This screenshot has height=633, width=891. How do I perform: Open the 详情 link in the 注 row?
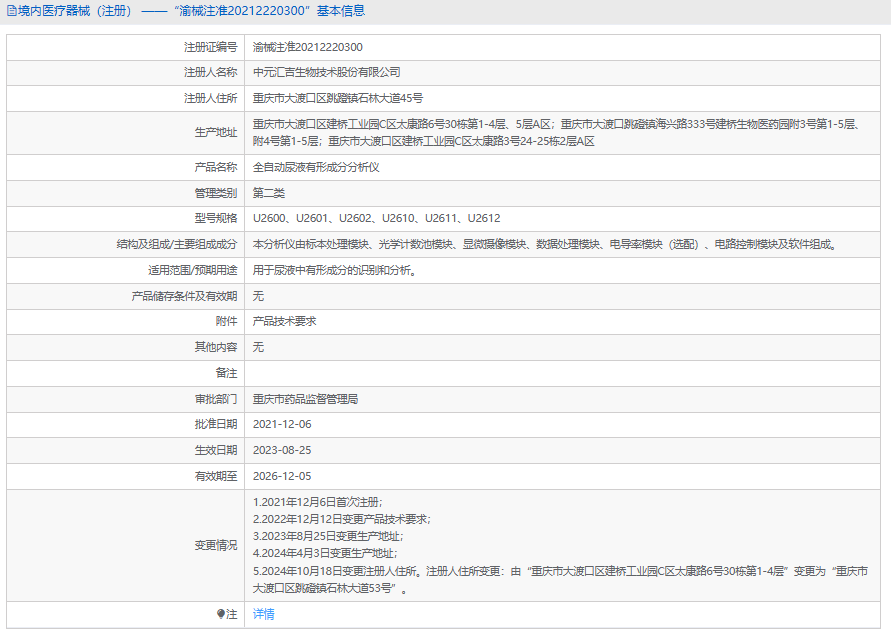coord(264,614)
